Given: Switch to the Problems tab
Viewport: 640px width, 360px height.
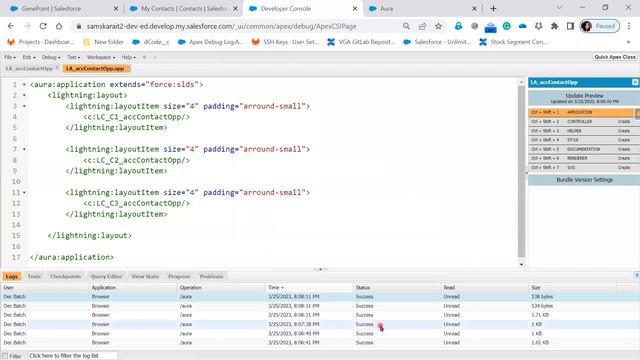Looking at the screenshot, I should 211,276.
